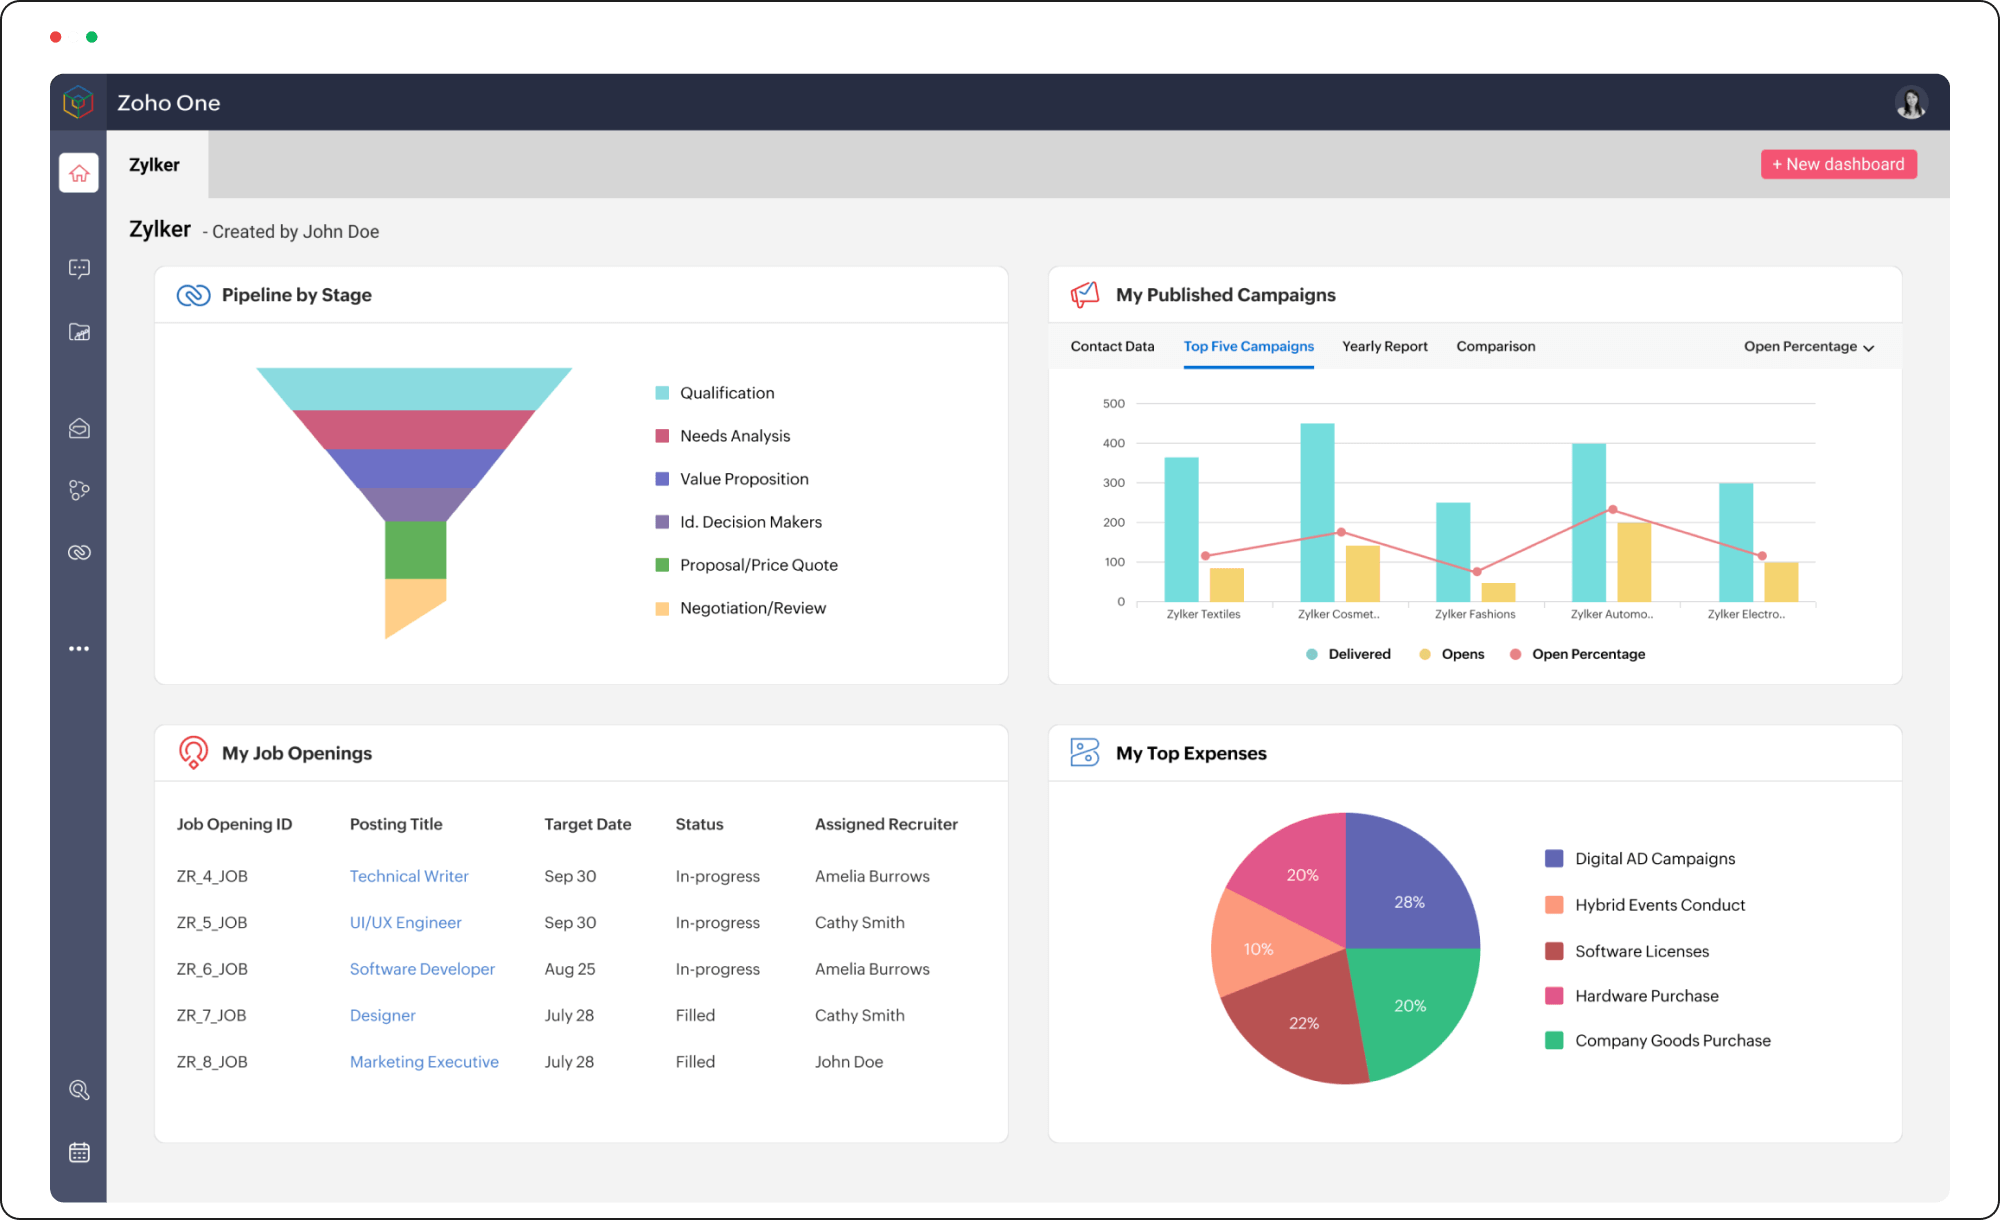
Task: Click the Id. Decision Makers legend swatch
Action: click(662, 522)
